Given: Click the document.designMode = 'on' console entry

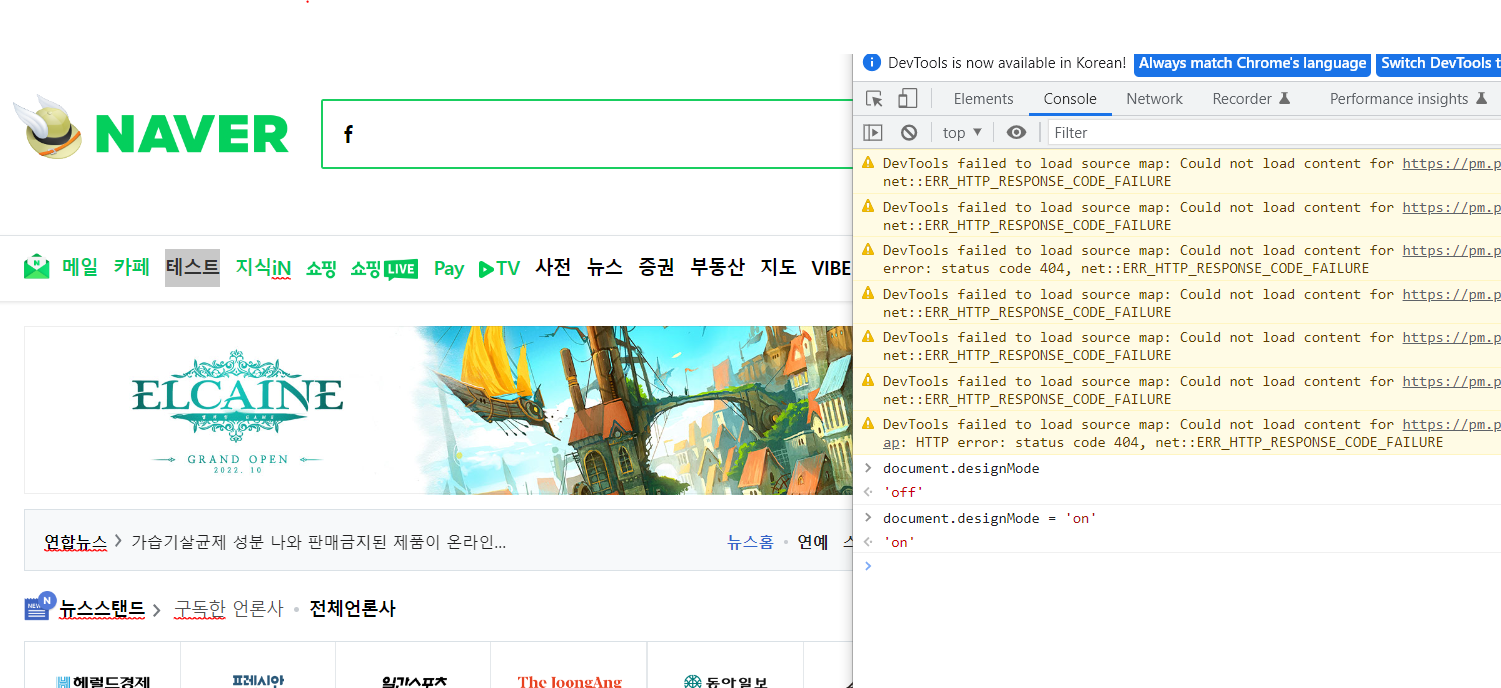Looking at the screenshot, I should 989,518.
